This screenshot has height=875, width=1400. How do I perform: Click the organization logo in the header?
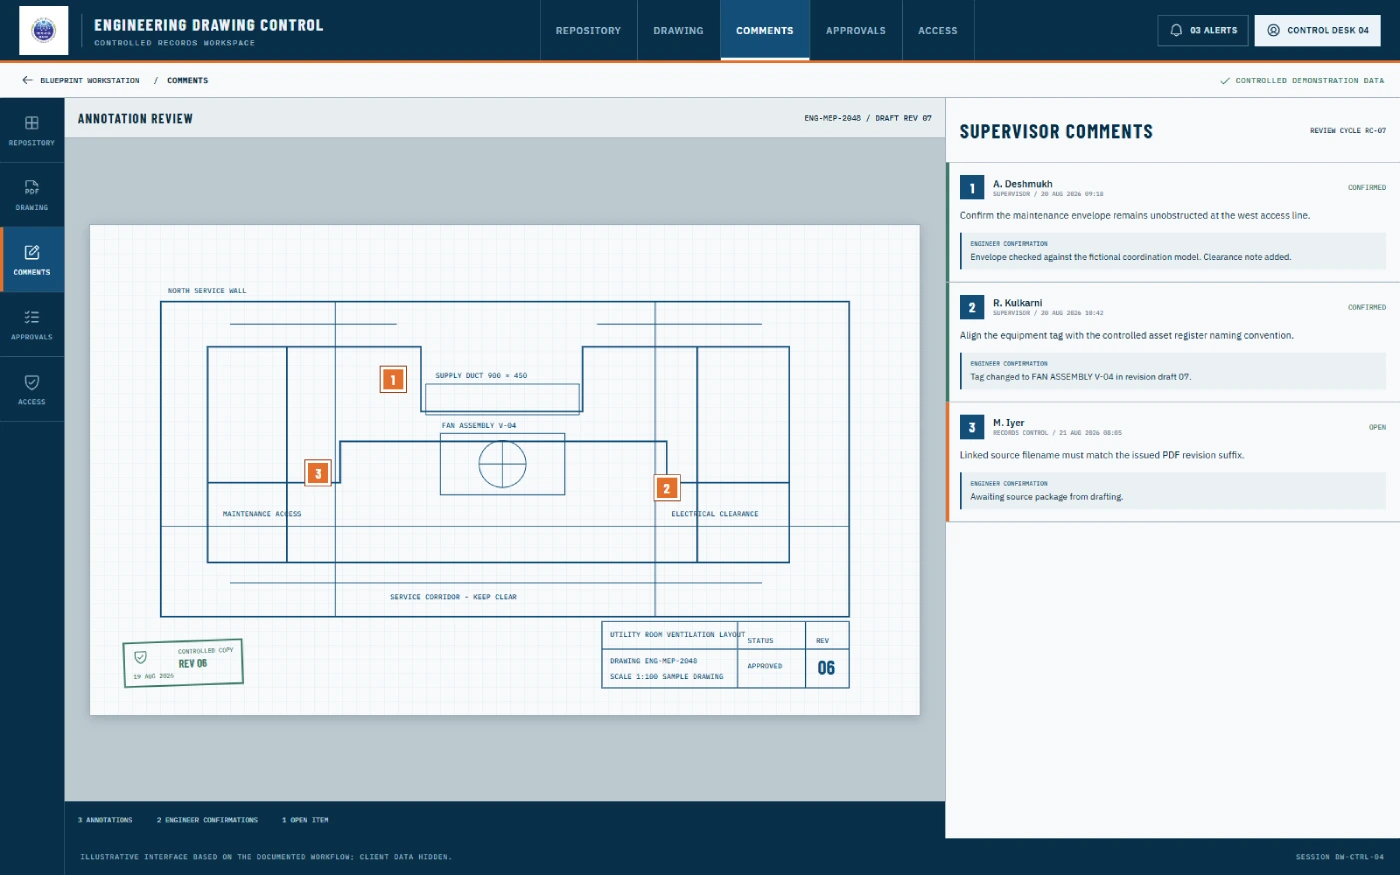coord(44,30)
